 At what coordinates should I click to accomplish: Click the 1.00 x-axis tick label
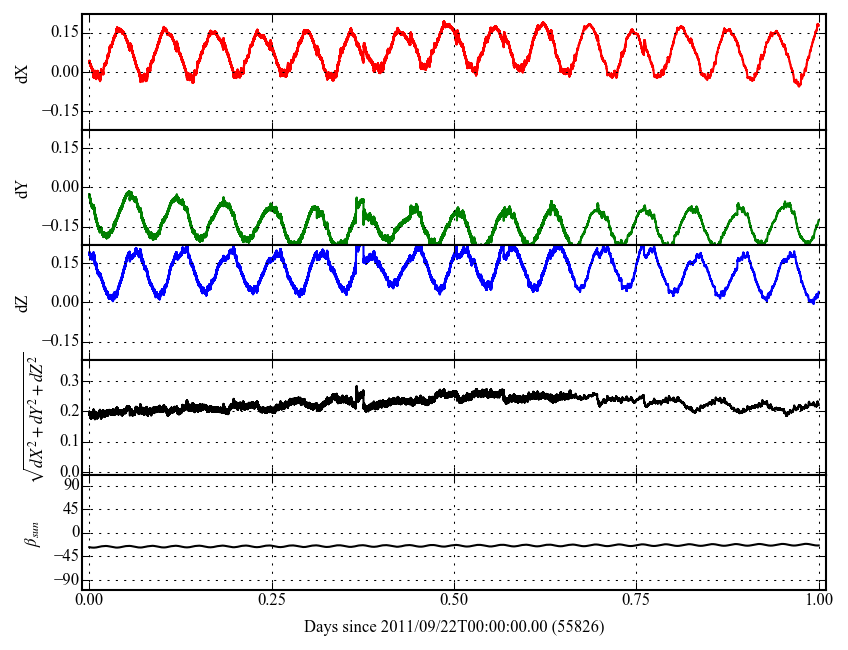(818, 601)
